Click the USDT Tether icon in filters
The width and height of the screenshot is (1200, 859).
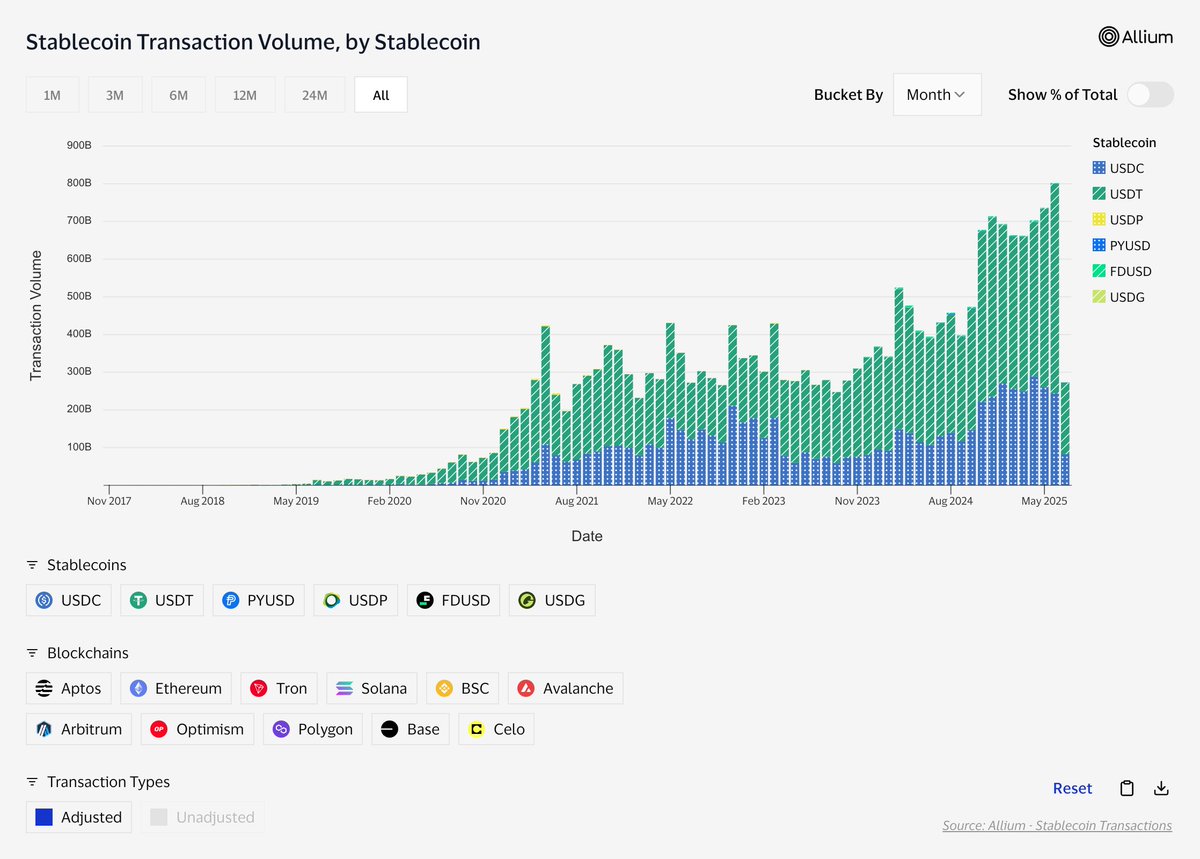[138, 601]
